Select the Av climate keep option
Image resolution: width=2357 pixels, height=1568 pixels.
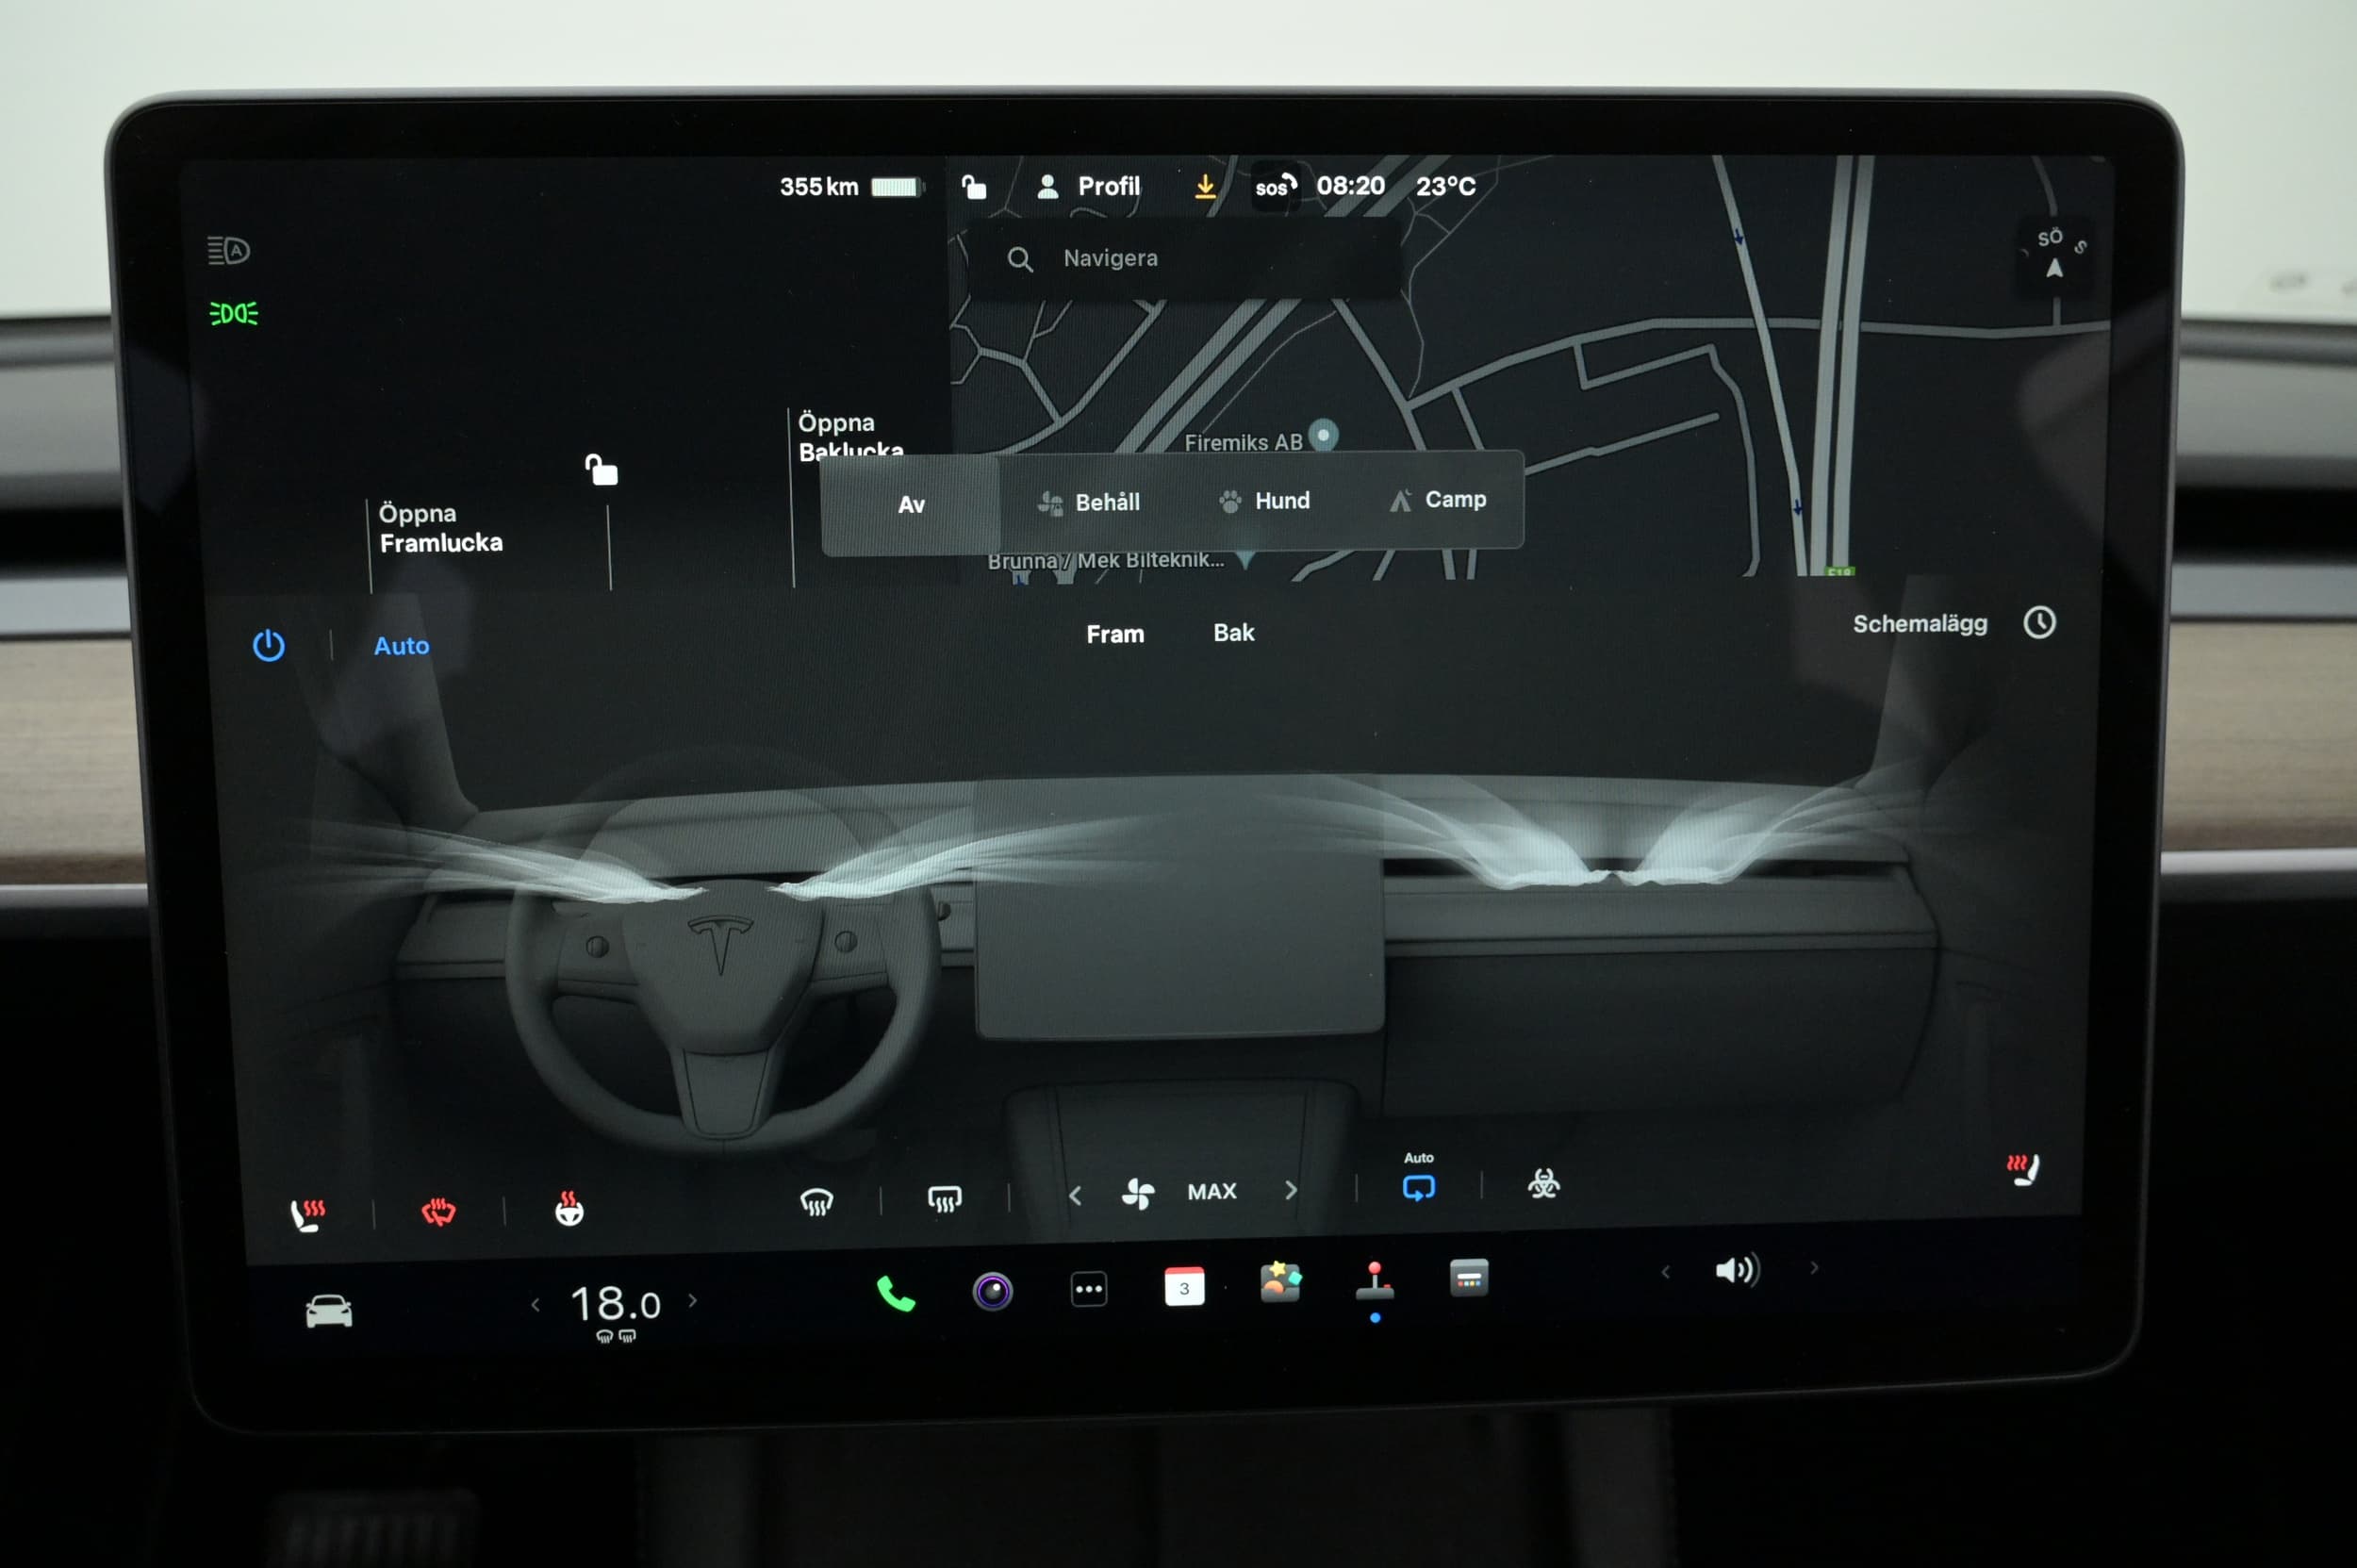(x=911, y=505)
